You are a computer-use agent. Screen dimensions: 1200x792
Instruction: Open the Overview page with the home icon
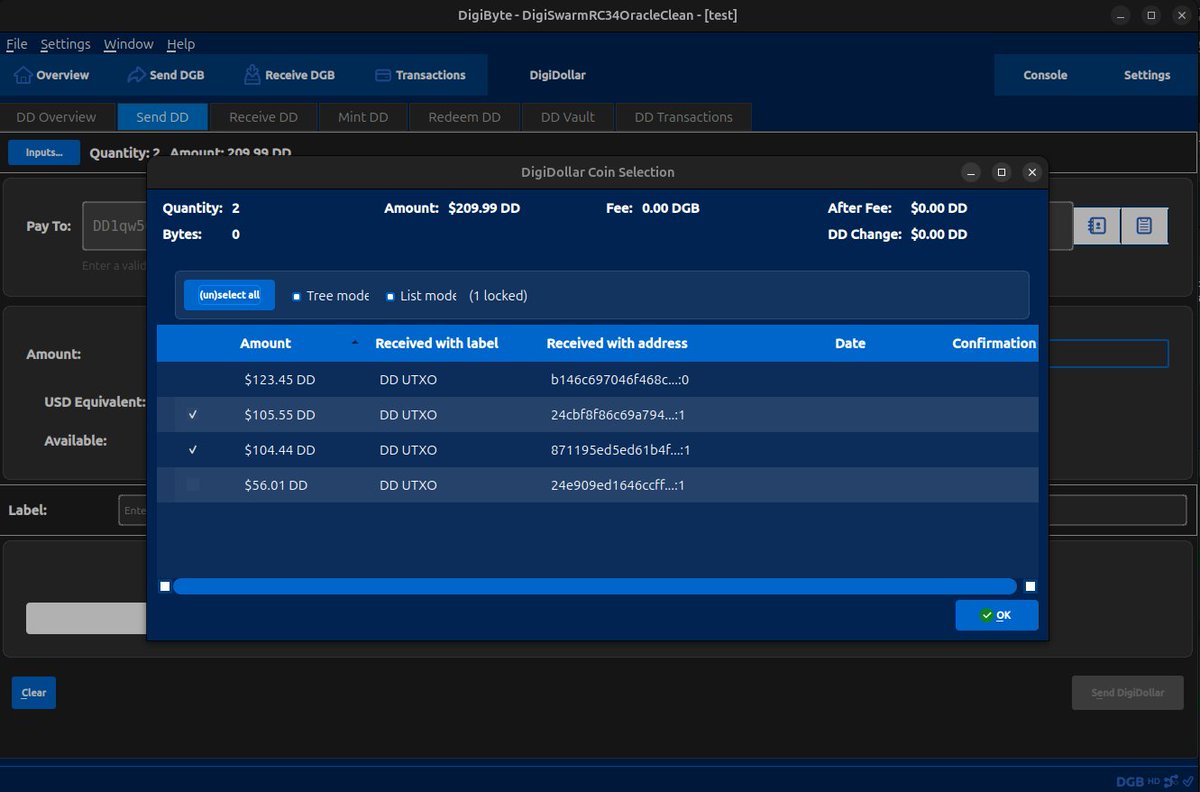click(52, 75)
